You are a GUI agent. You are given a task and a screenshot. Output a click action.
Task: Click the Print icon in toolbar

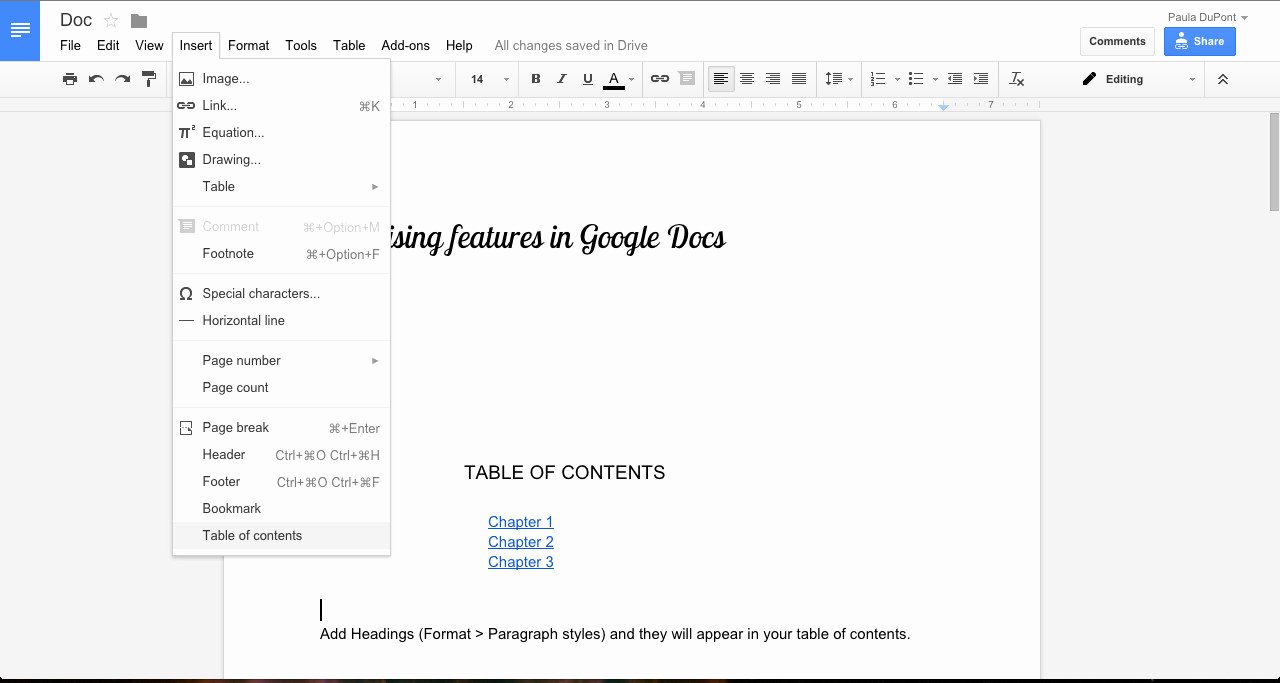pyautogui.click(x=69, y=79)
